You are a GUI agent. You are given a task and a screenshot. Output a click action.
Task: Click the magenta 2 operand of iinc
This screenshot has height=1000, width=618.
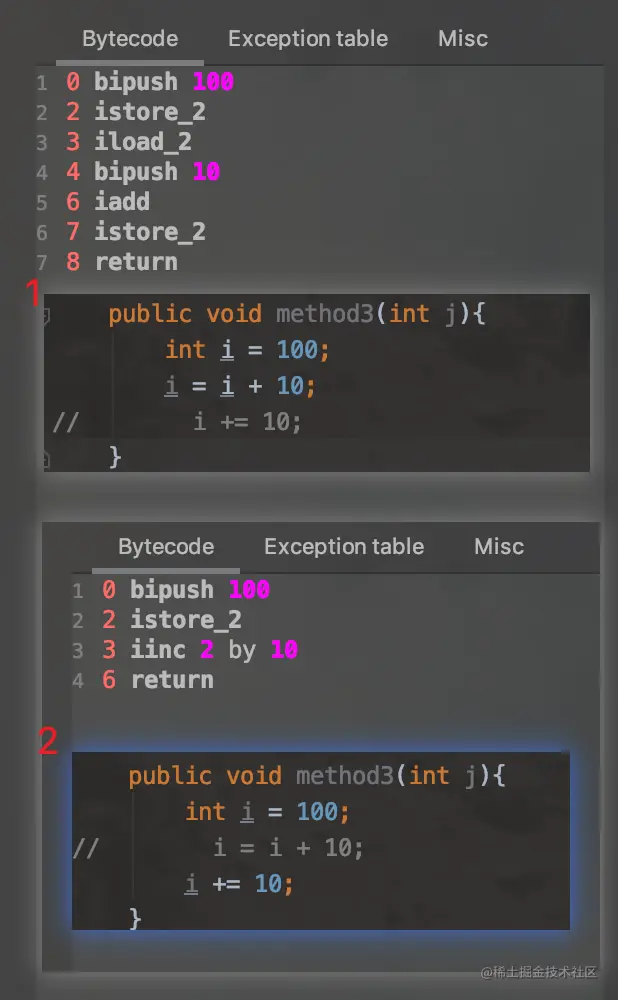click(x=207, y=650)
